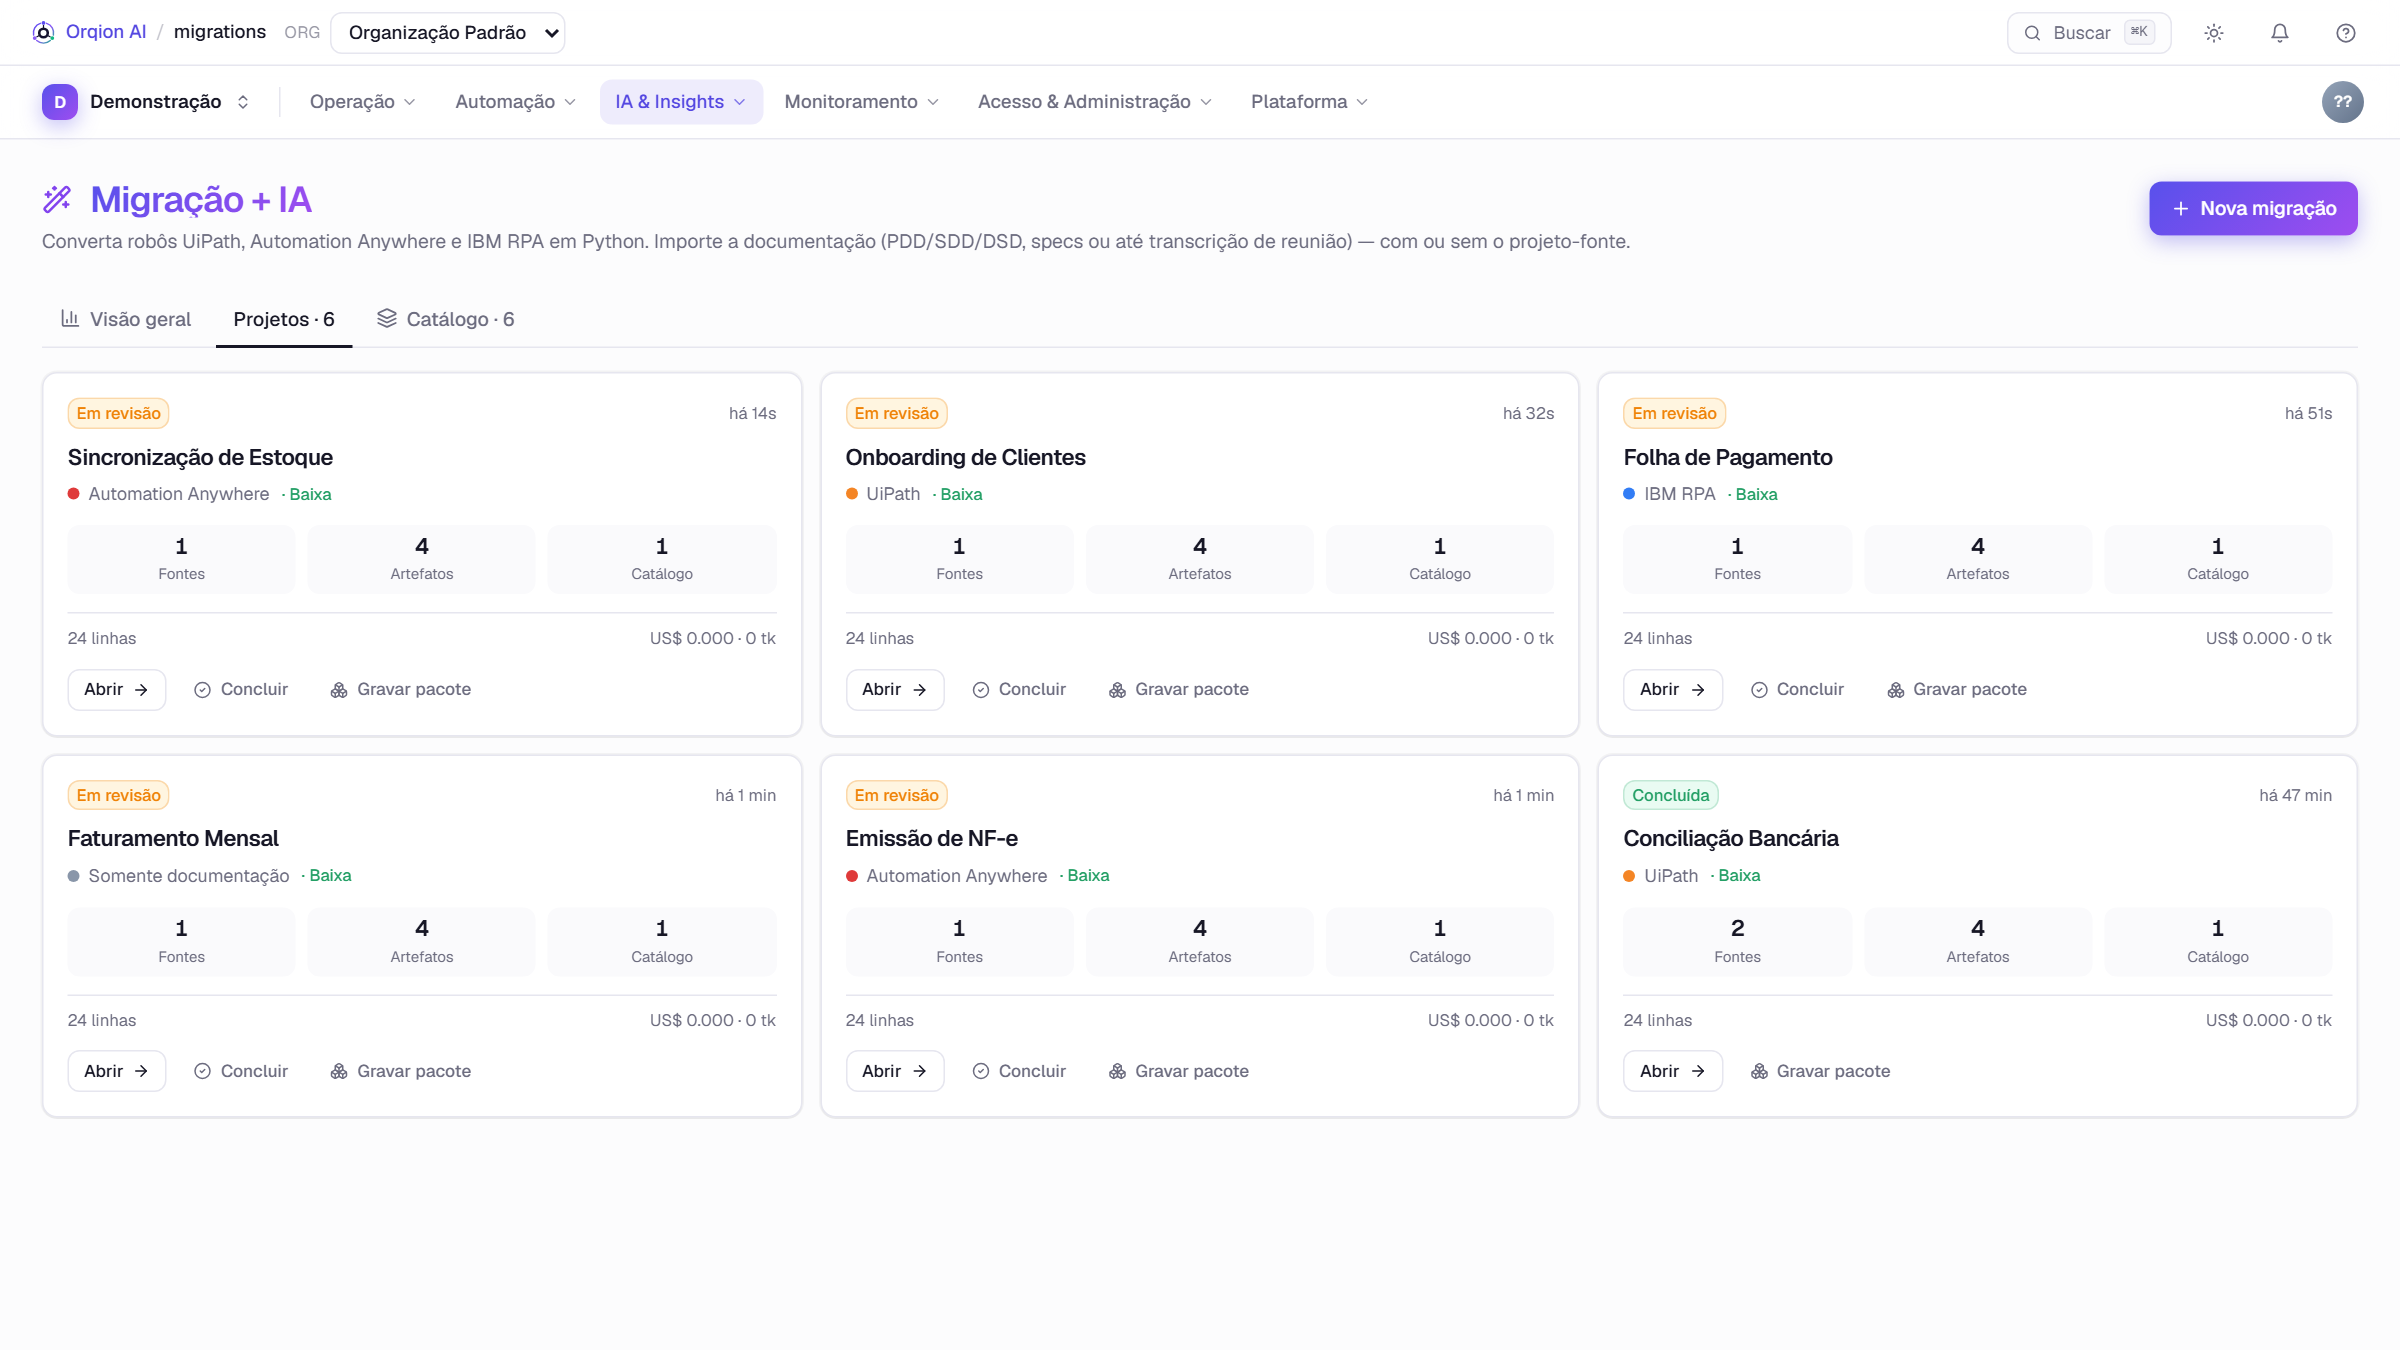
Task: Open the user avatar menu
Action: (2343, 102)
